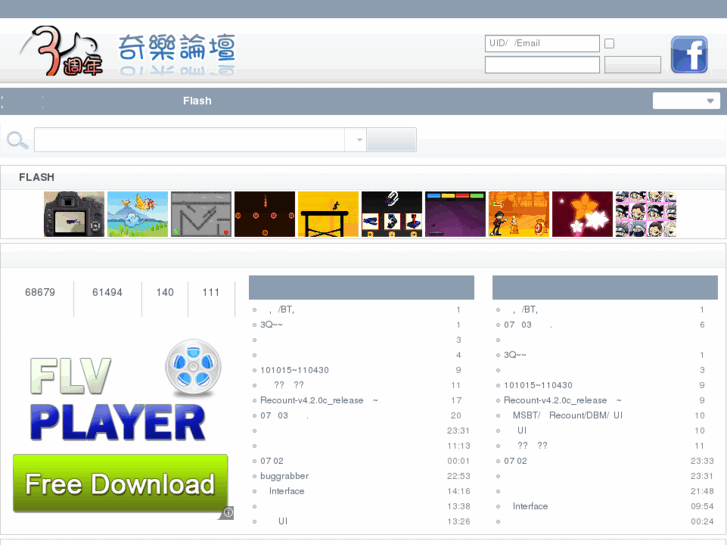The width and height of the screenshot is (727, 545).
Task: Open '3Q~~' thread in left list
Action: pos(271,325)
